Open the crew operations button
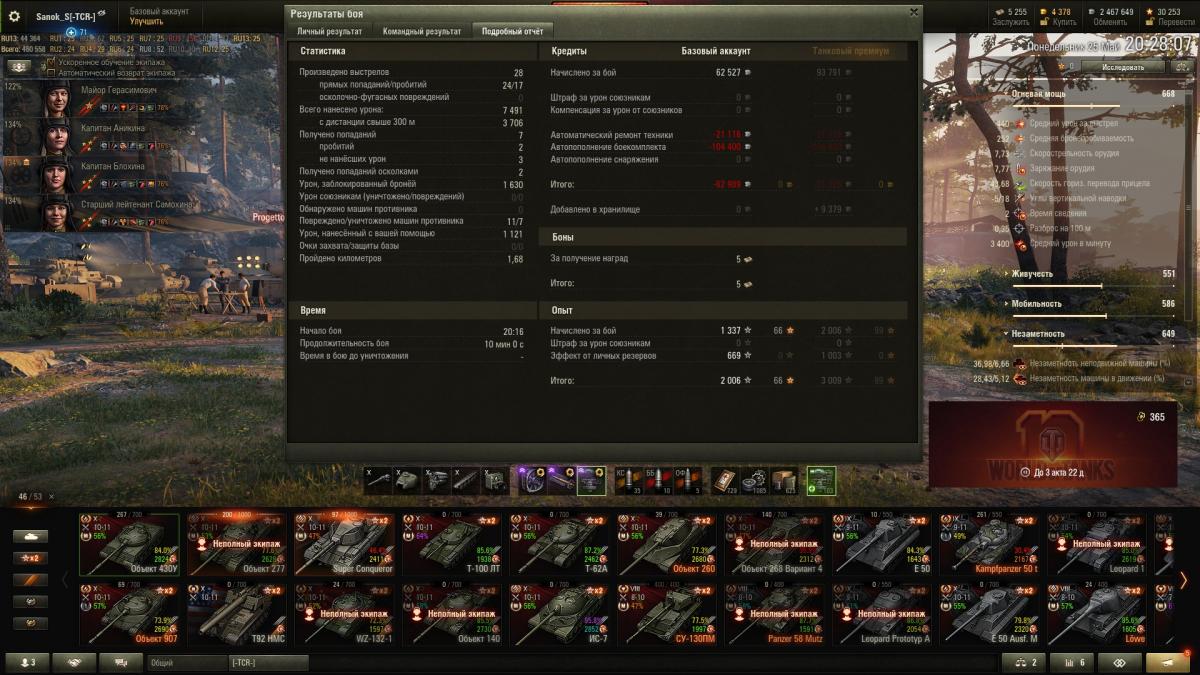 pos(19,66)
